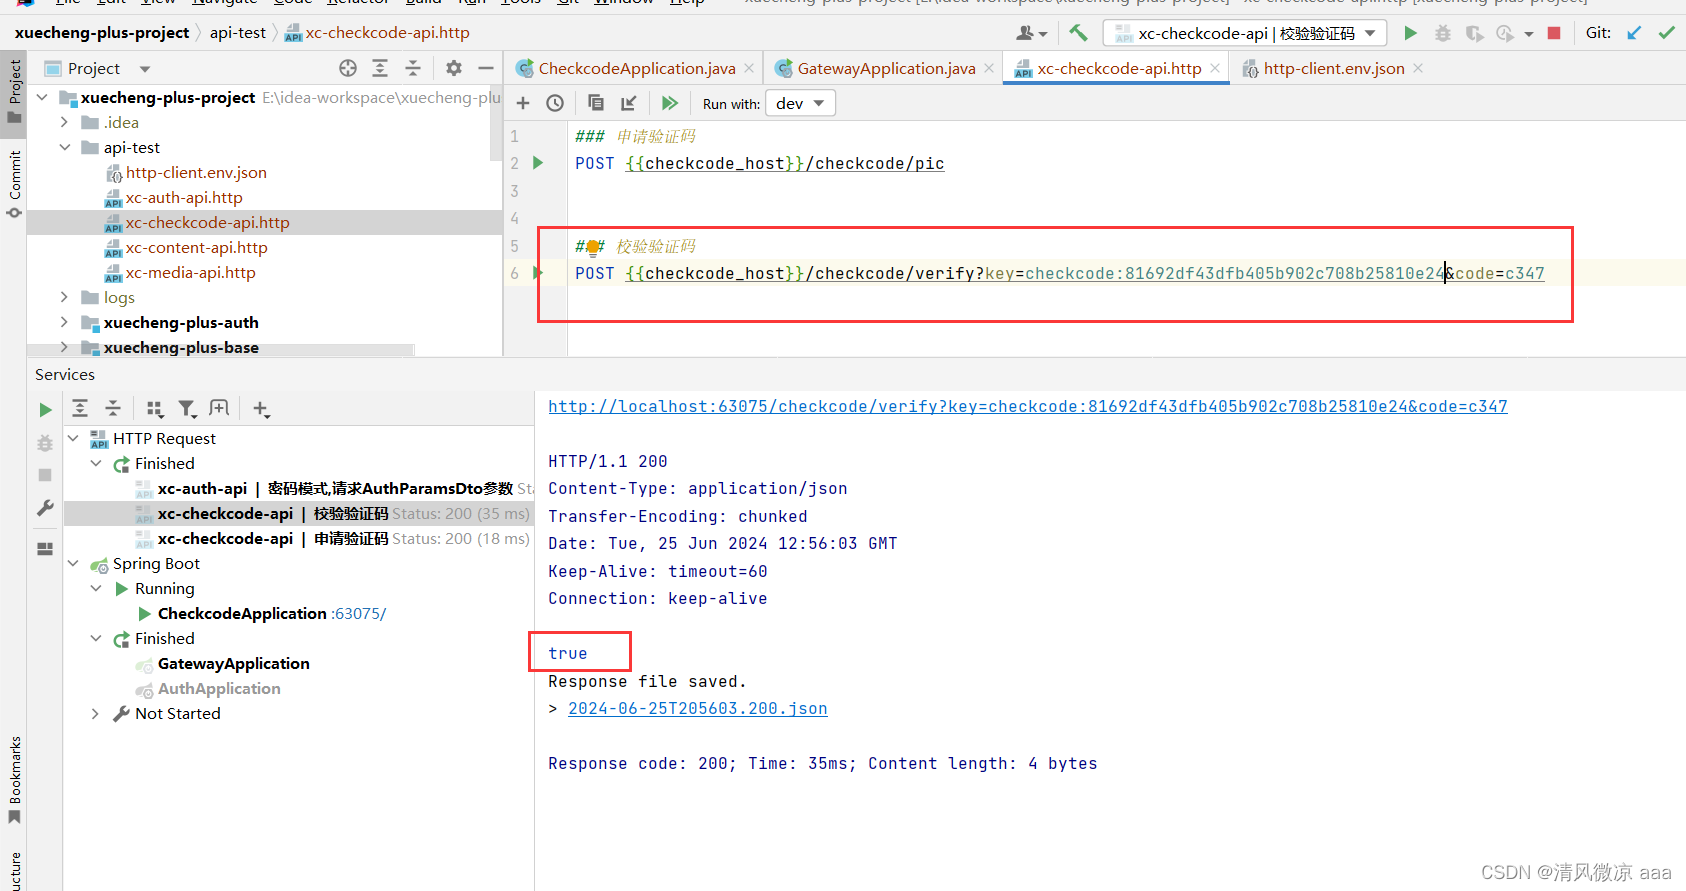Open the localhost:63075 verify URL link

pos(1027,406)
